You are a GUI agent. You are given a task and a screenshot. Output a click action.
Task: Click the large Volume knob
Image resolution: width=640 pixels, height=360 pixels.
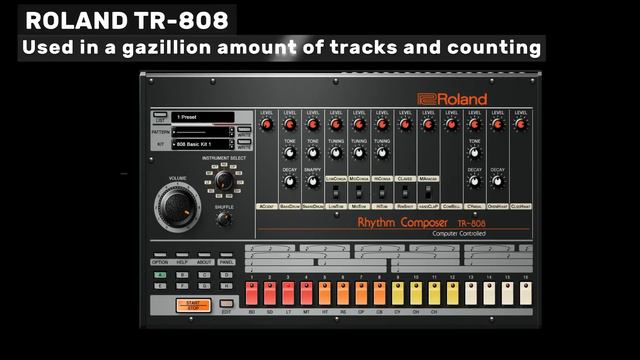[x=178, y=207]
